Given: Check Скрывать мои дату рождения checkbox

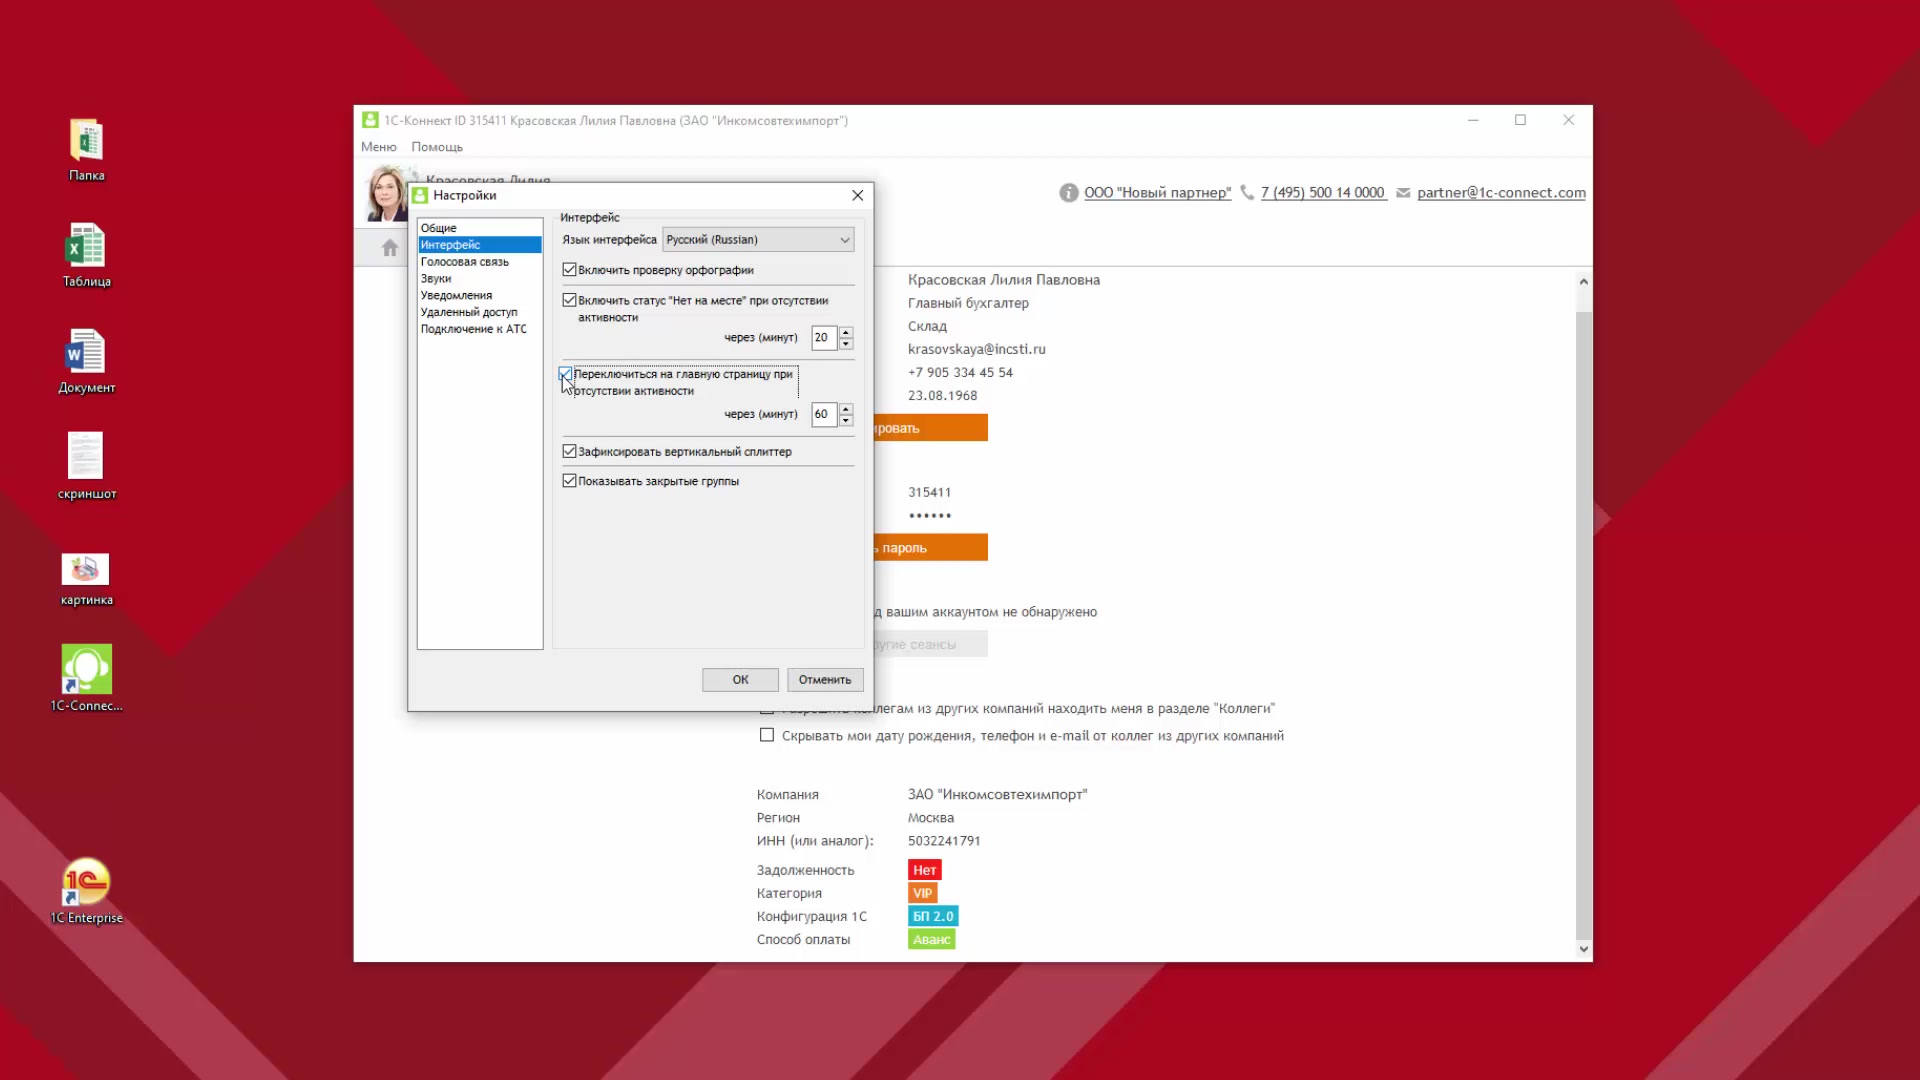Looking at the screenshot, I should (x=767, y=735).
